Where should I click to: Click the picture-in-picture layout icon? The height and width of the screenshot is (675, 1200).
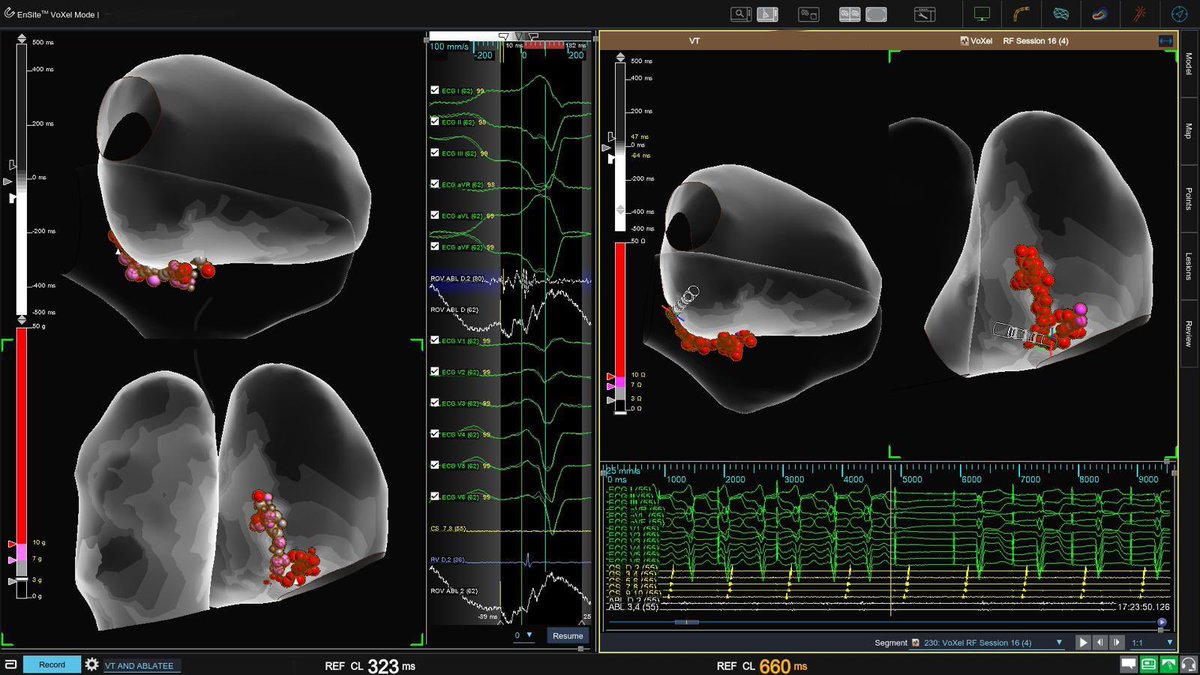(x=807, y=14)
